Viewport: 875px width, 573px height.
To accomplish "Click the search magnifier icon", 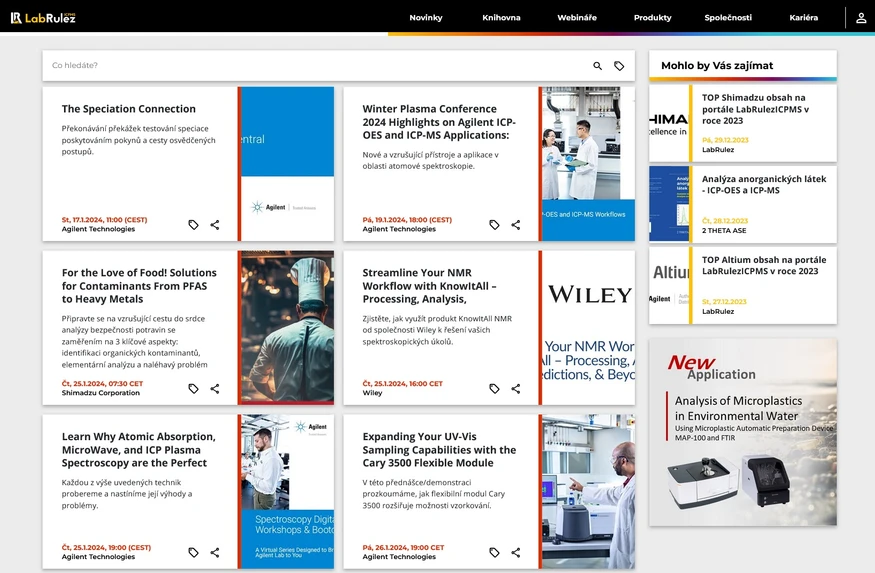I will [x=597, y=66].
